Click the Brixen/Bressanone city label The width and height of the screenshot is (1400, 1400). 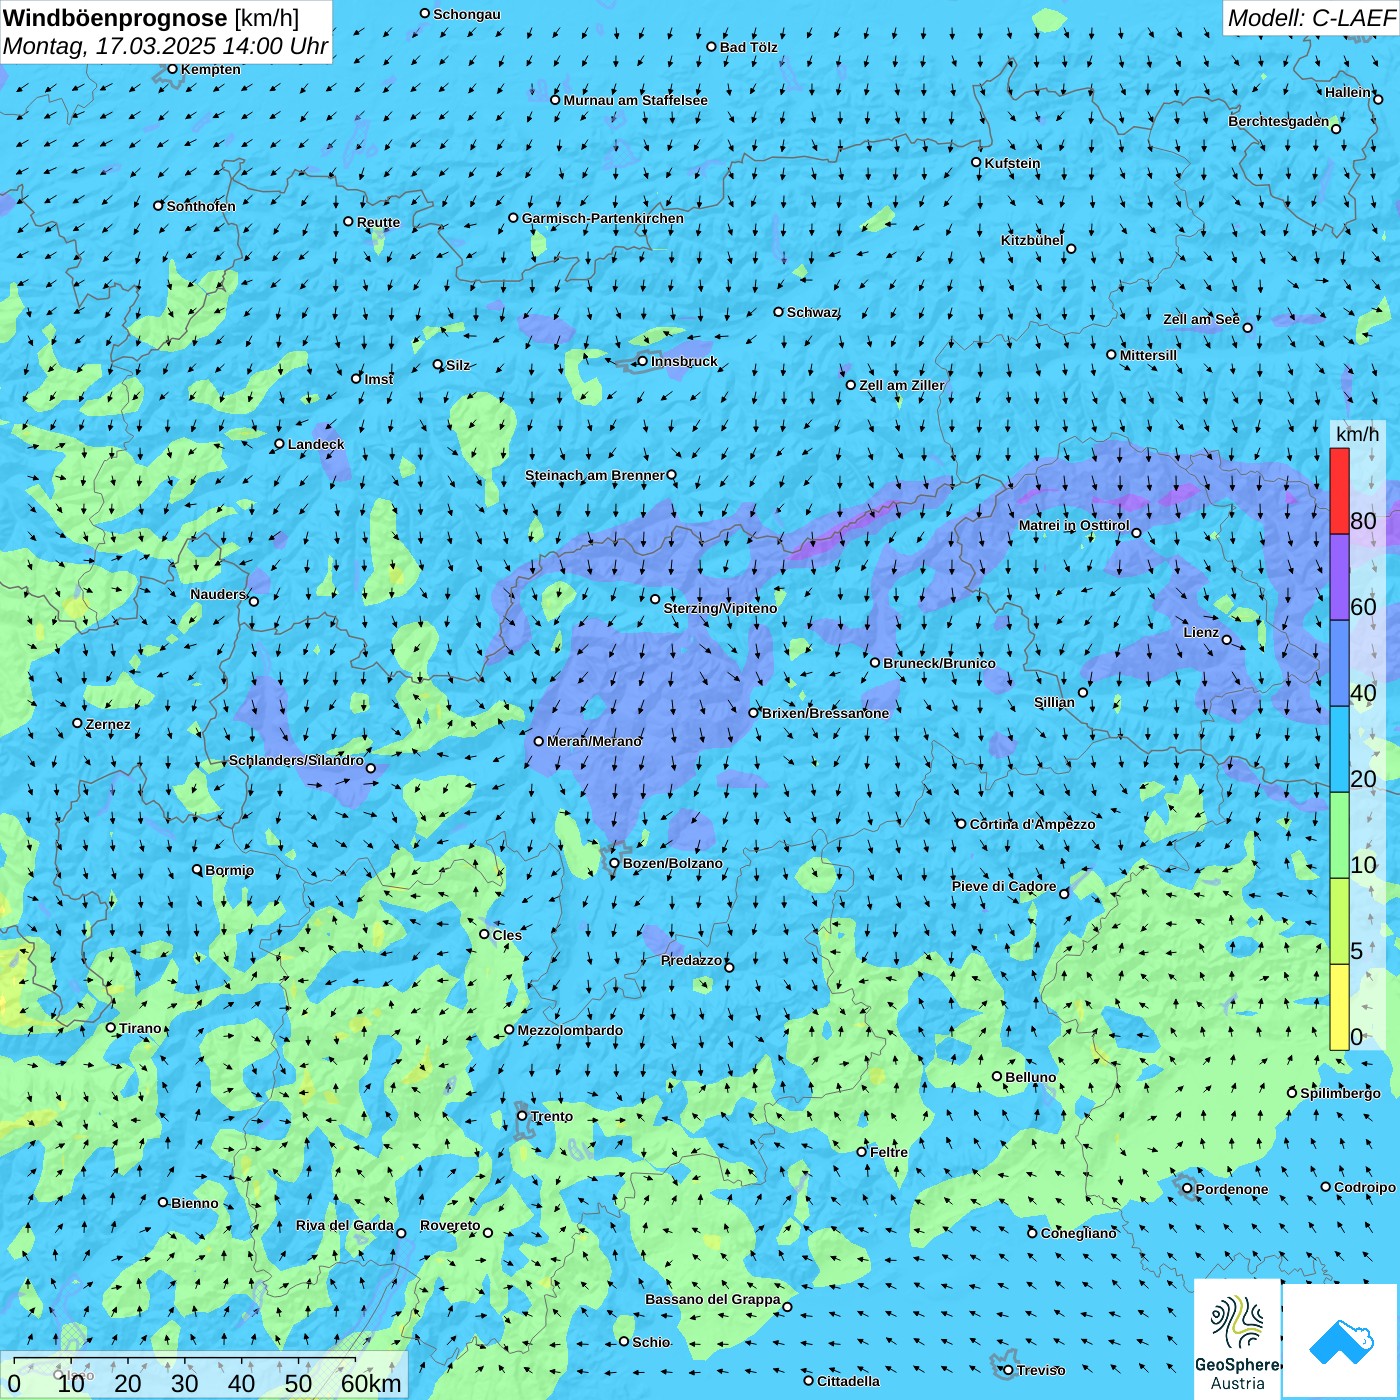pyautogui.click(x=825, y=713)
